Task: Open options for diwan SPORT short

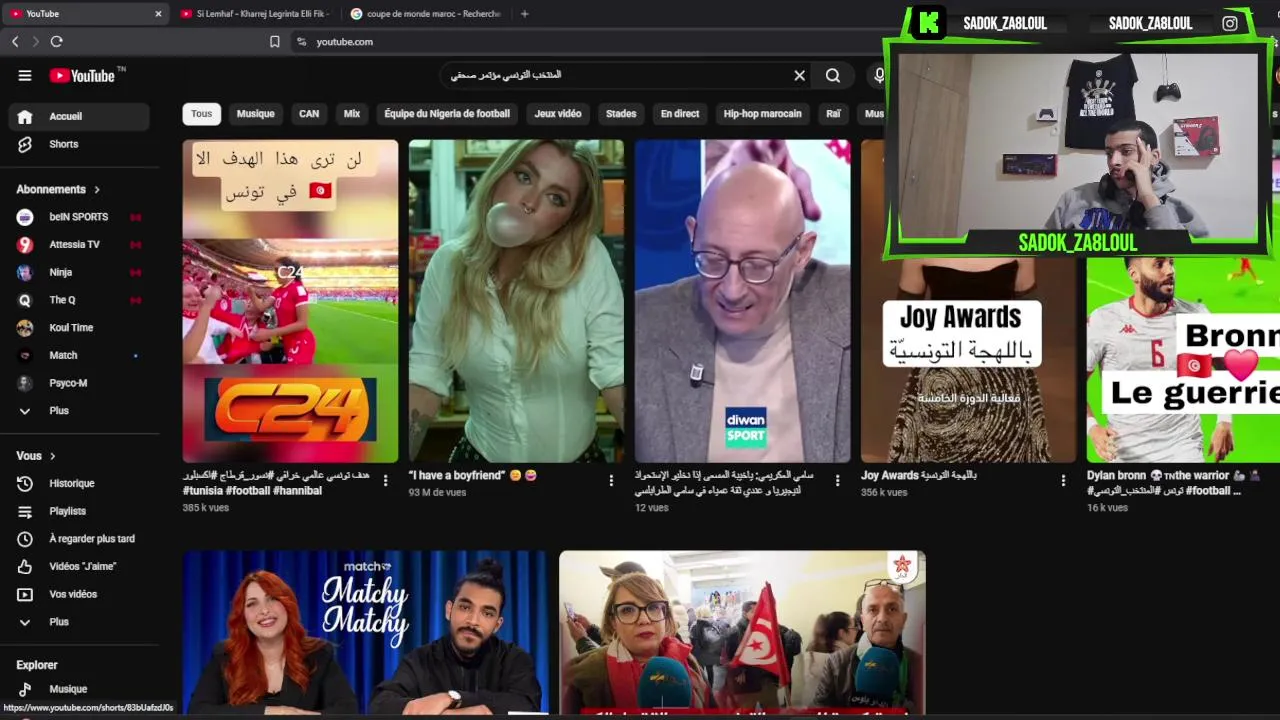Action: click(837, 481)
